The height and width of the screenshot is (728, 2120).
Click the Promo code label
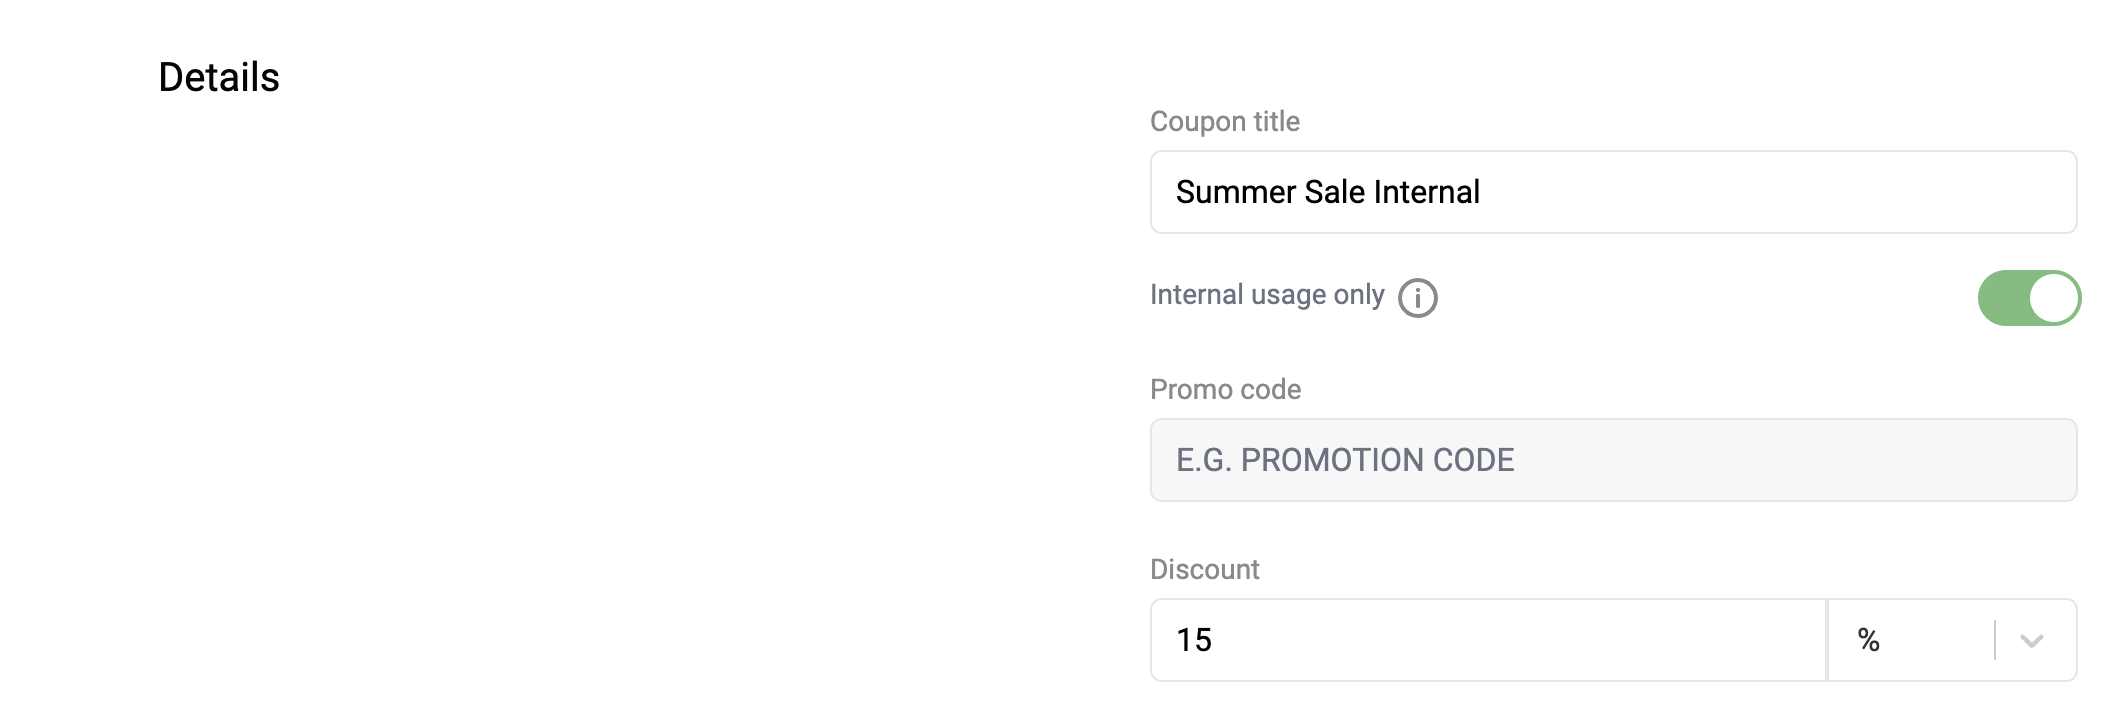(1225, 390)
